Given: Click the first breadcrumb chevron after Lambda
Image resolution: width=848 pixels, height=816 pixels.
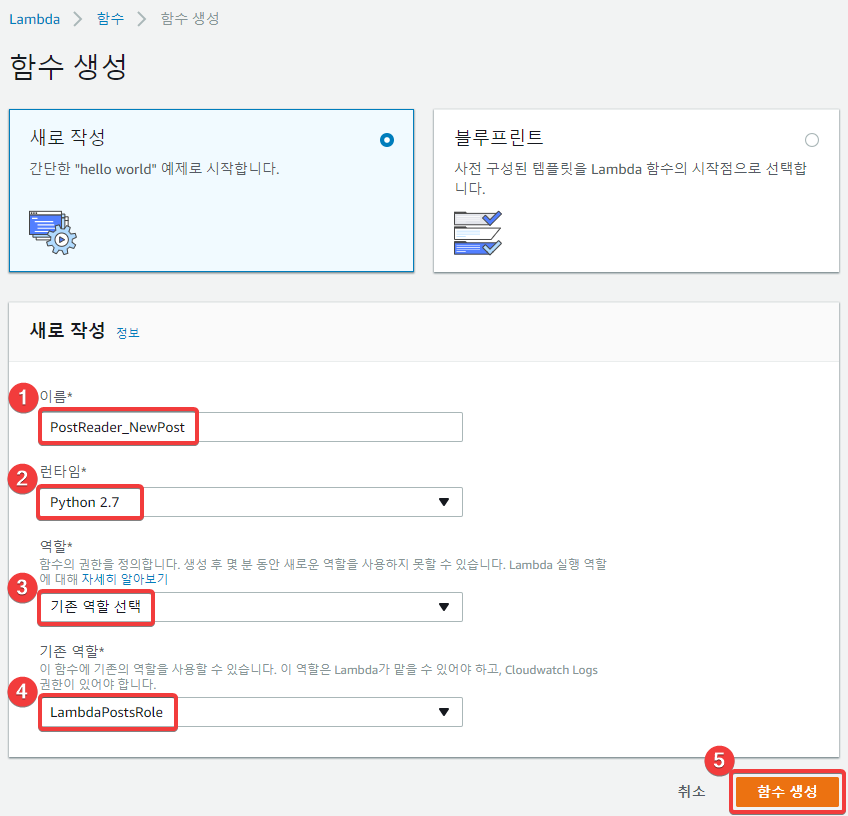Looking at the screenshot, I should tap(78, 19).
